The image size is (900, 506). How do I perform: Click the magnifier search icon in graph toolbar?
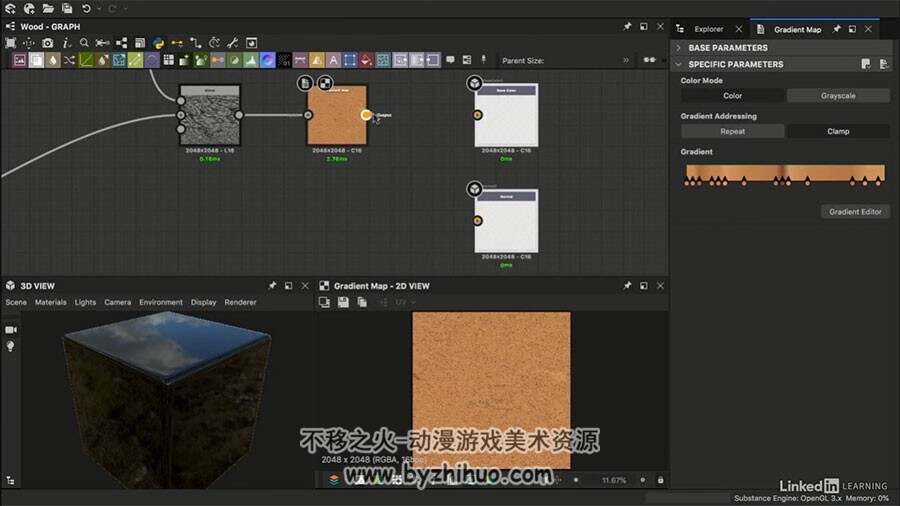point(84,43)
